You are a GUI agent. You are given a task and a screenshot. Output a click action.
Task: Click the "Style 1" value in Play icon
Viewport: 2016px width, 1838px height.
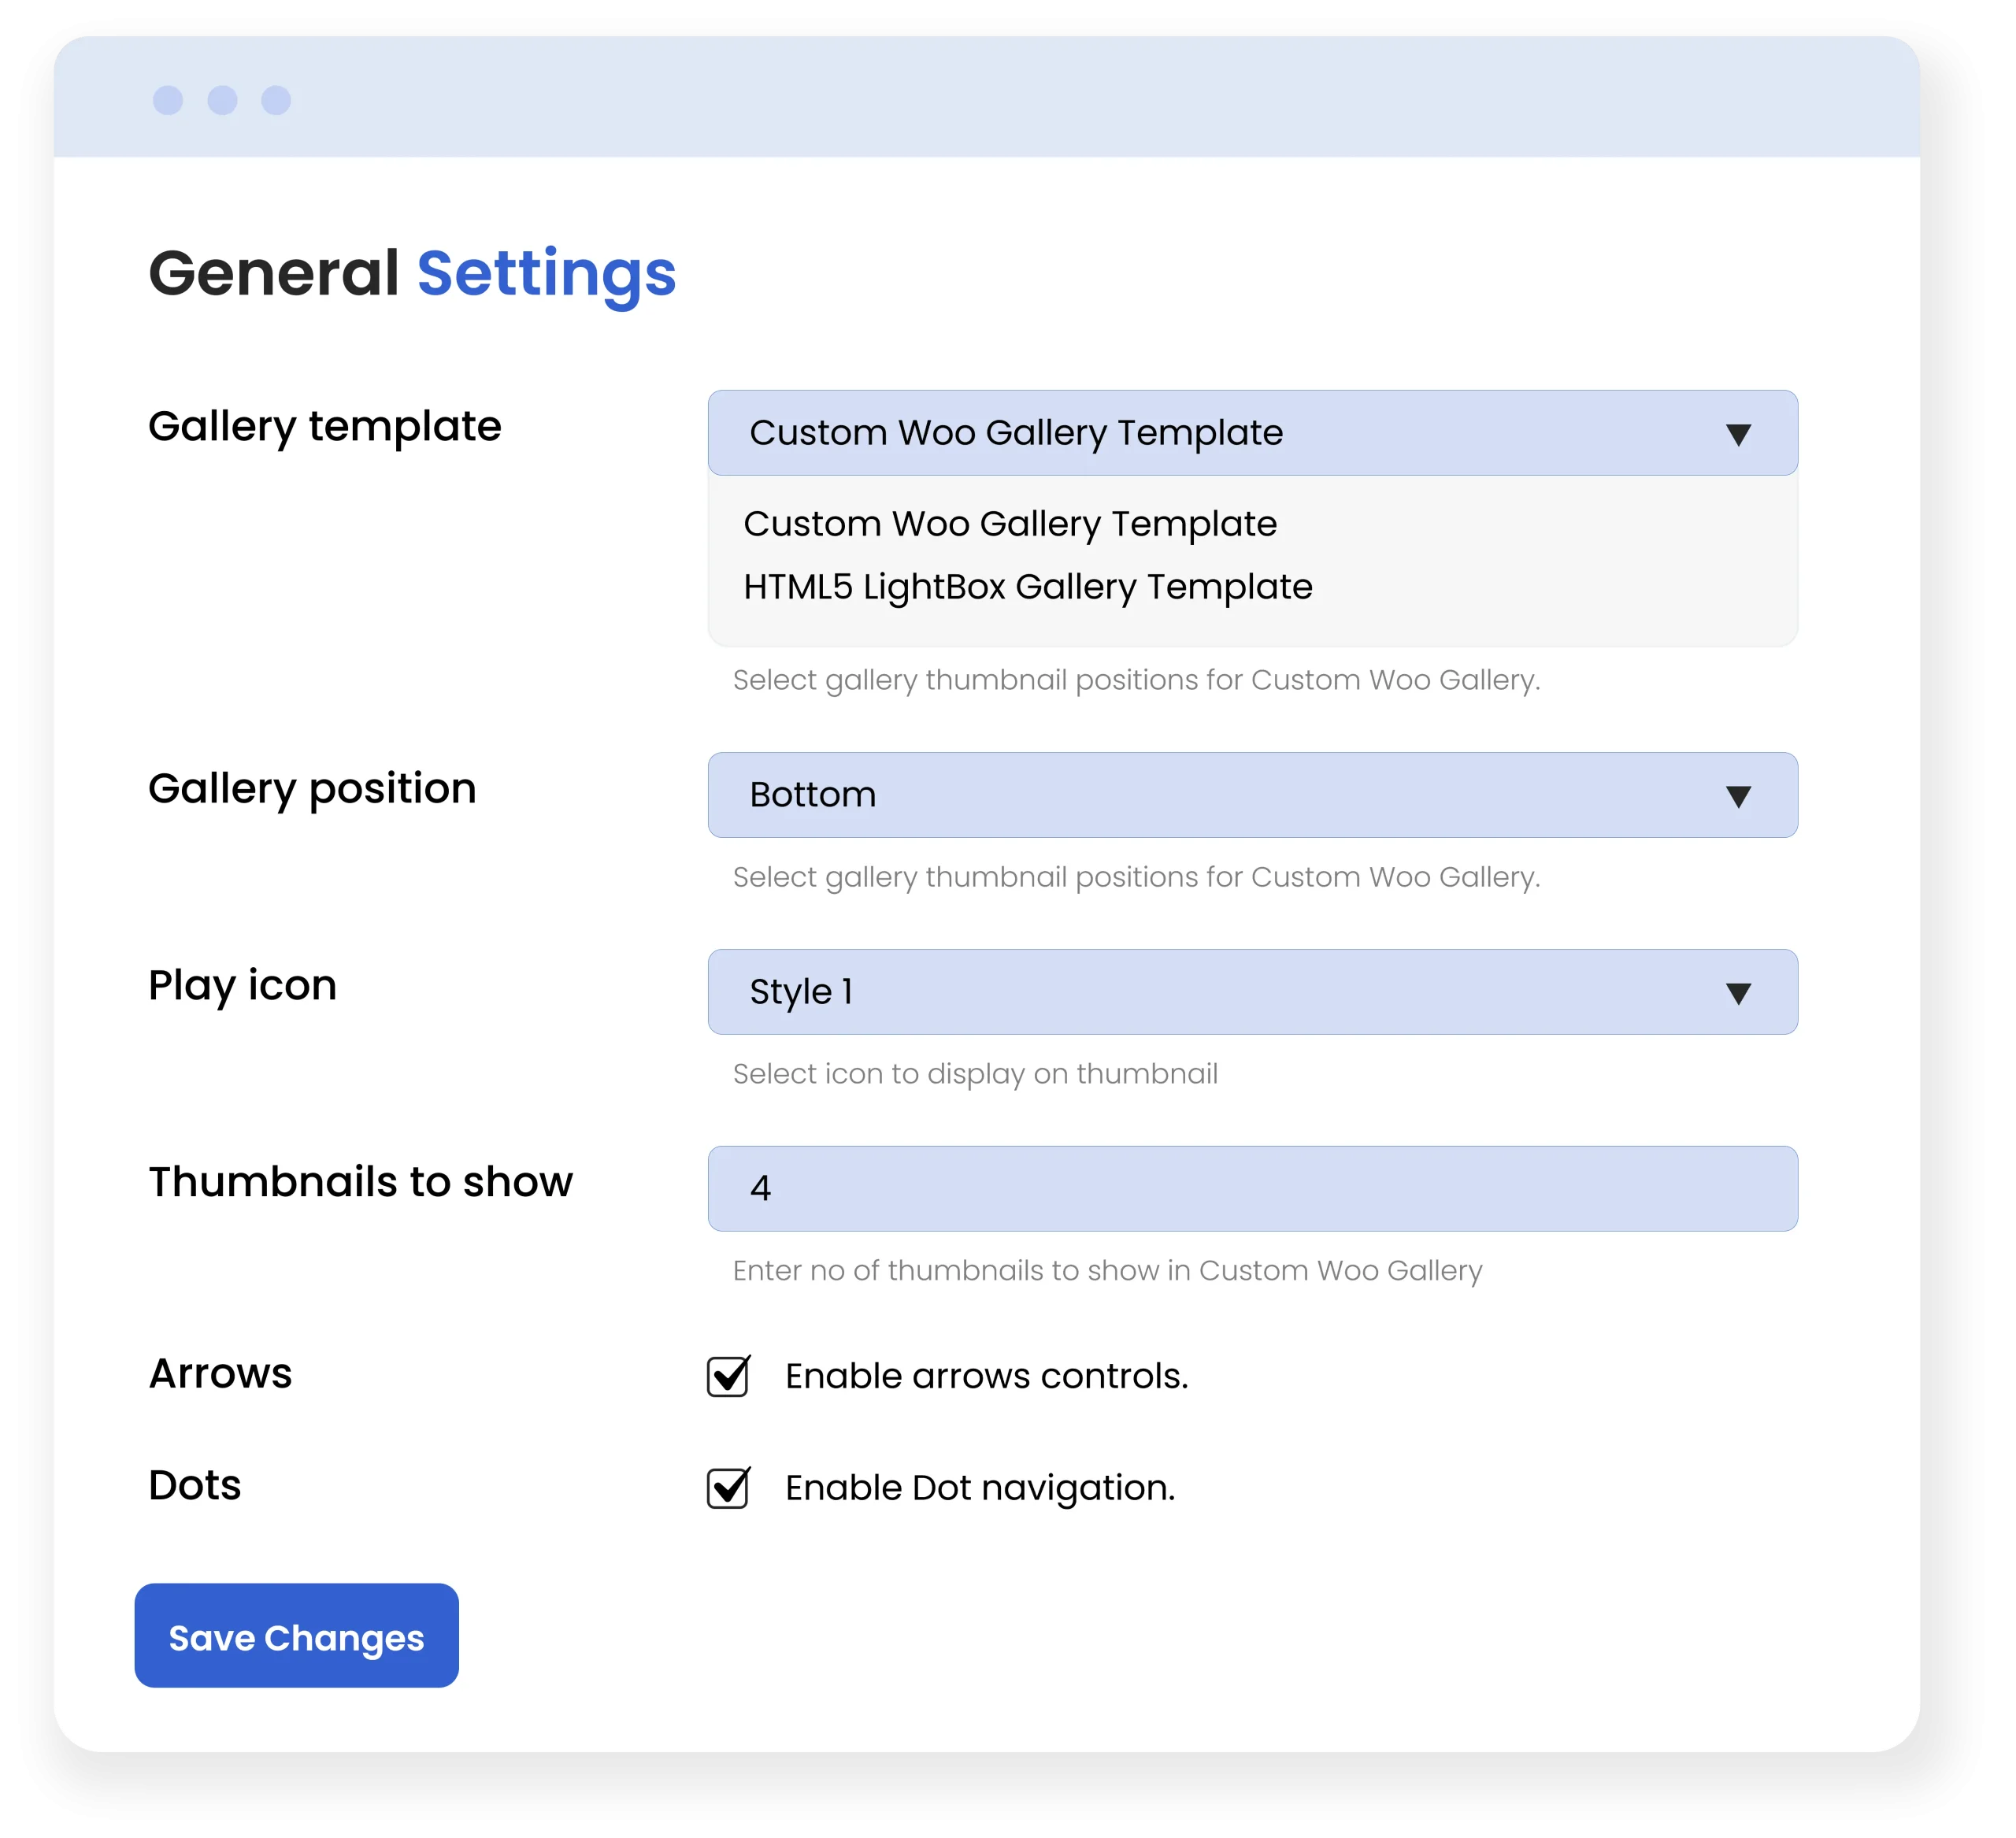pos(801,992)
